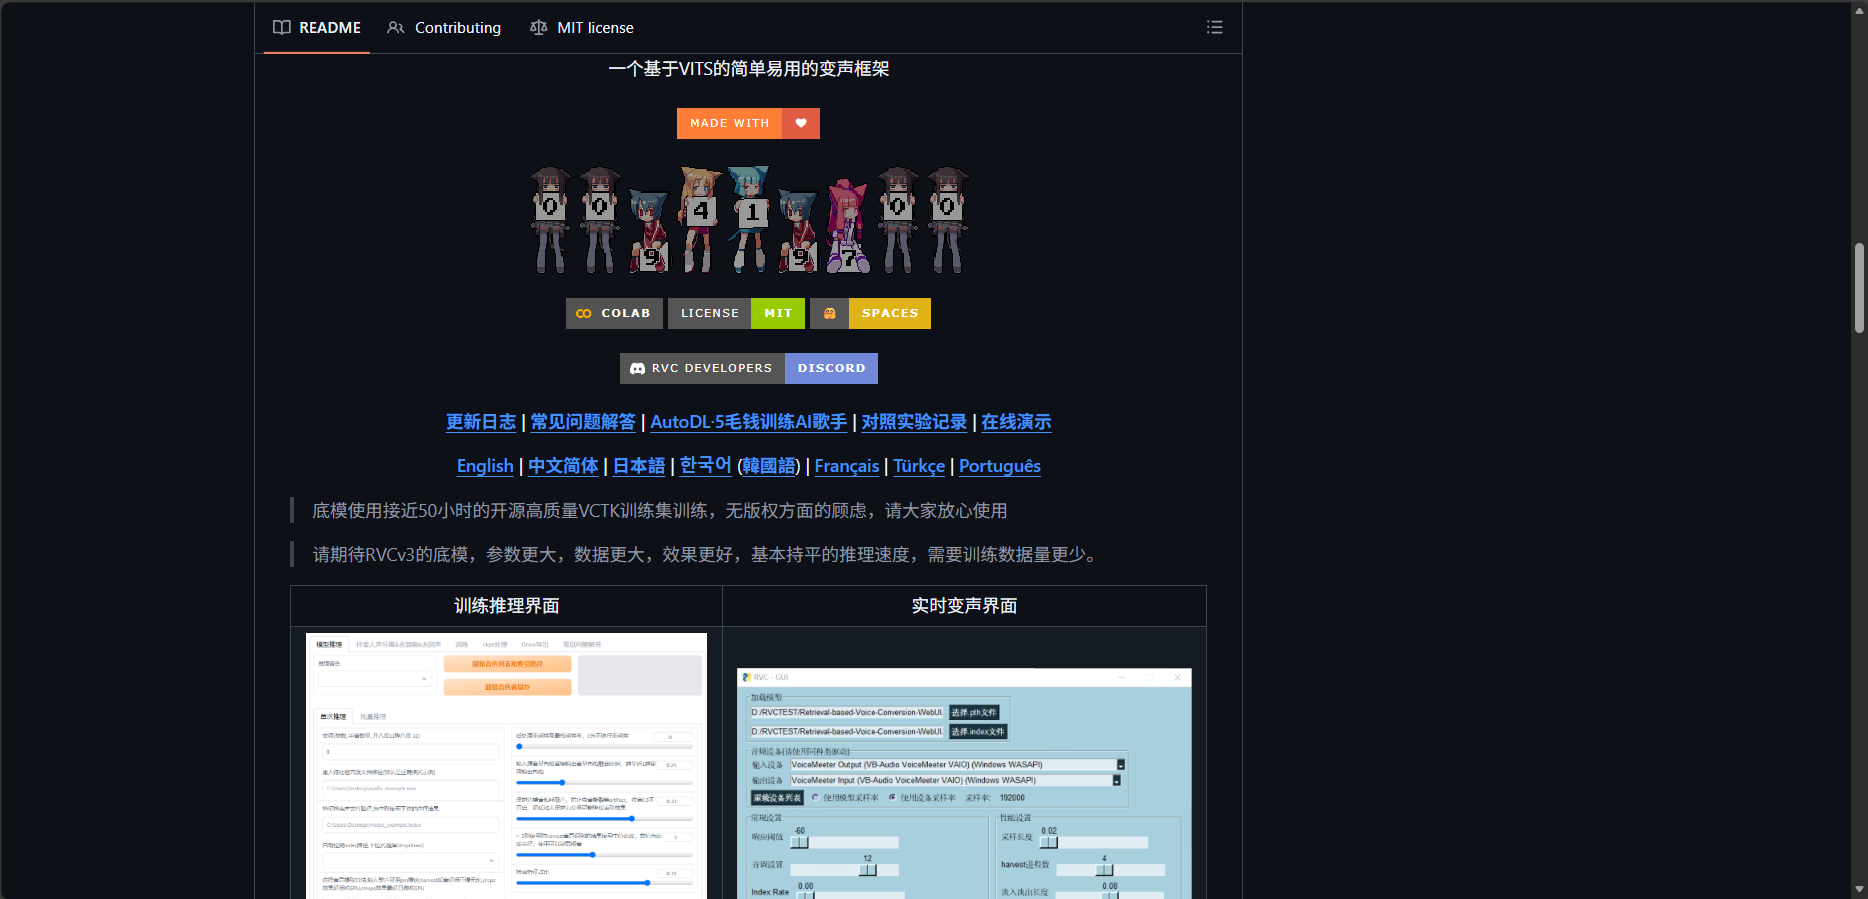Click the MADE WITH badge

pyautogui.click(x=748, y=123)
